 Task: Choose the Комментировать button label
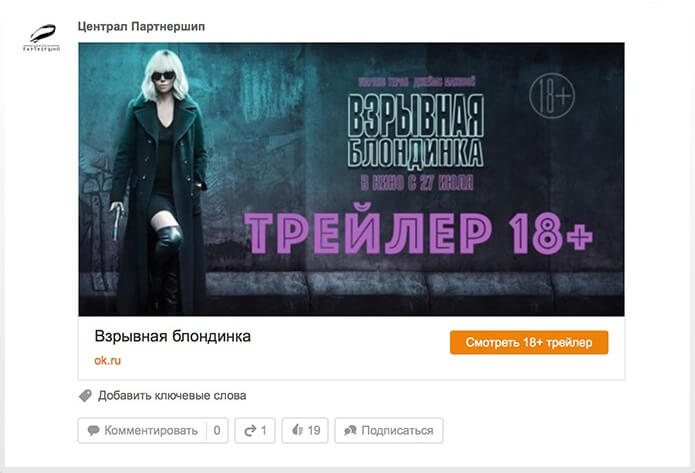tap(151, 430)
